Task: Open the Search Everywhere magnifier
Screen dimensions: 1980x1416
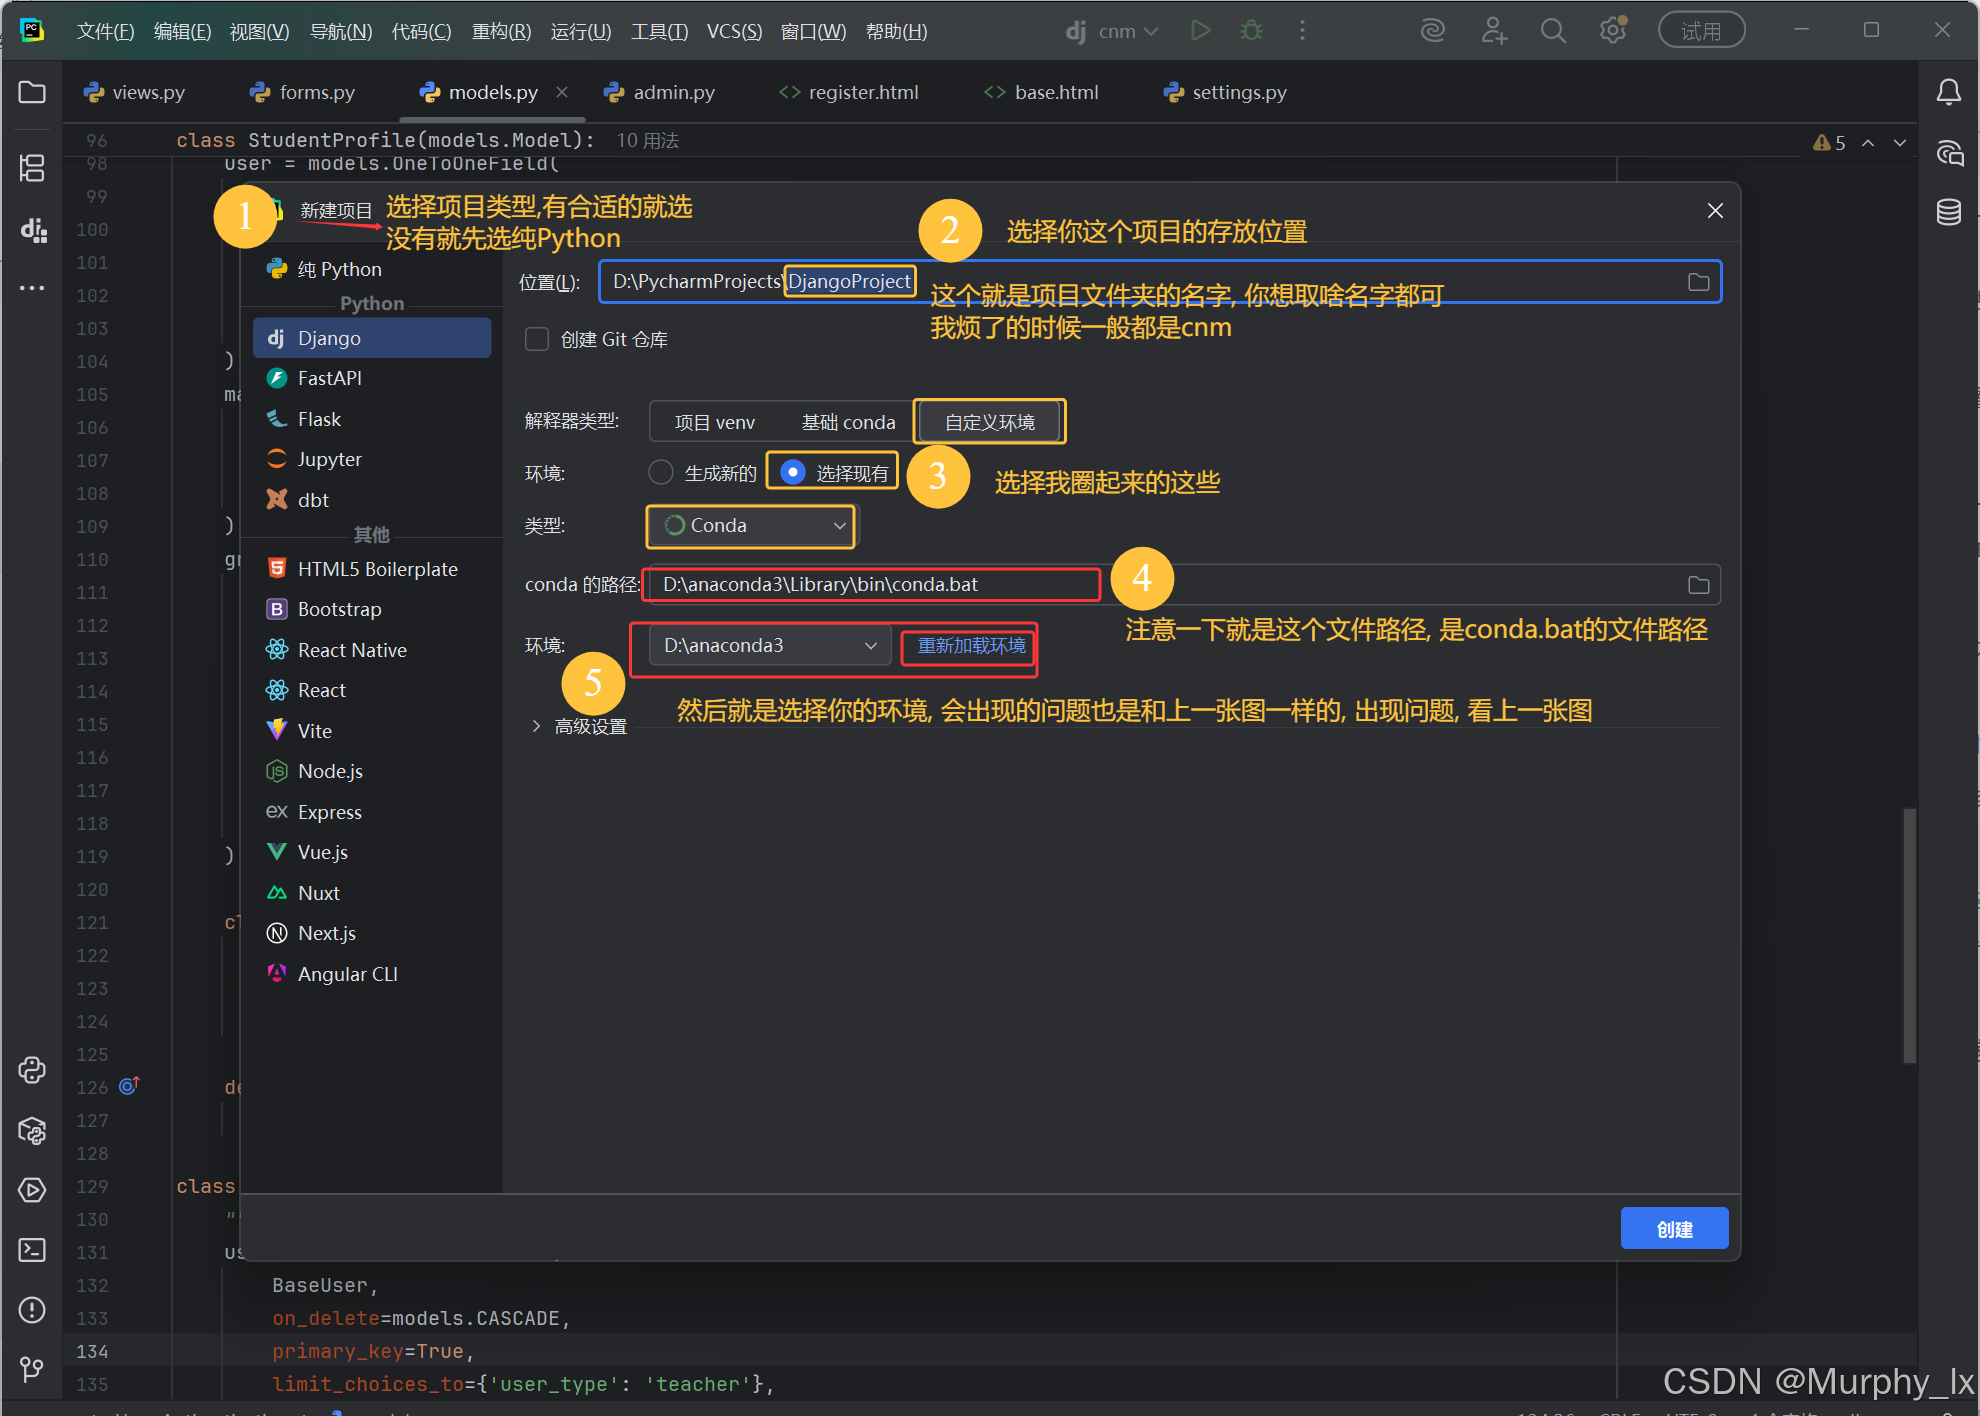Action: click(x=1553, y=31)
